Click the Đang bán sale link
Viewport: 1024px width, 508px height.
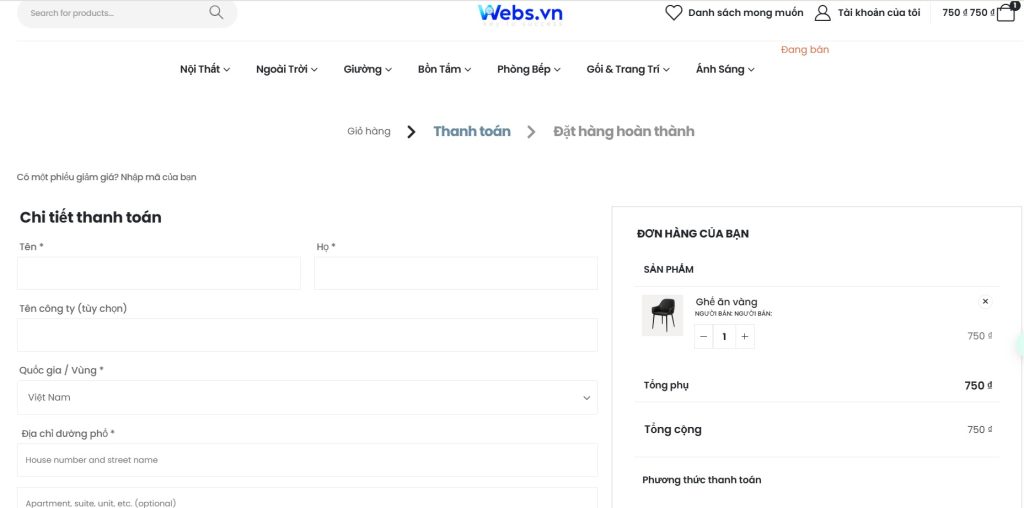[x=805, y=50]
